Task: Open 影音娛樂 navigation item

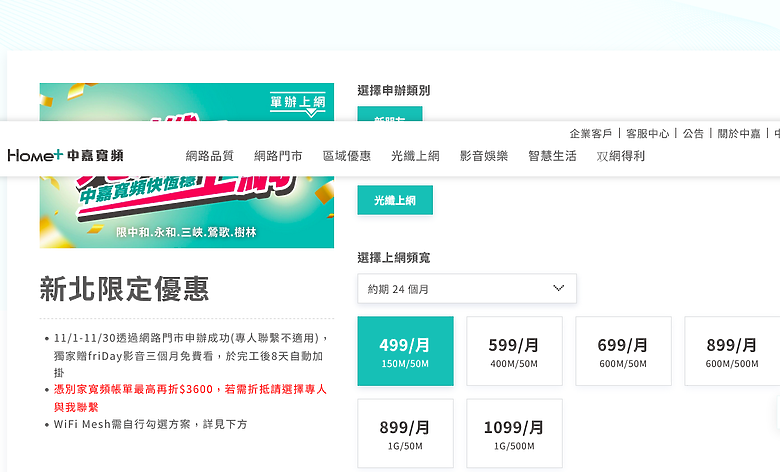Action: pos(484,156)
